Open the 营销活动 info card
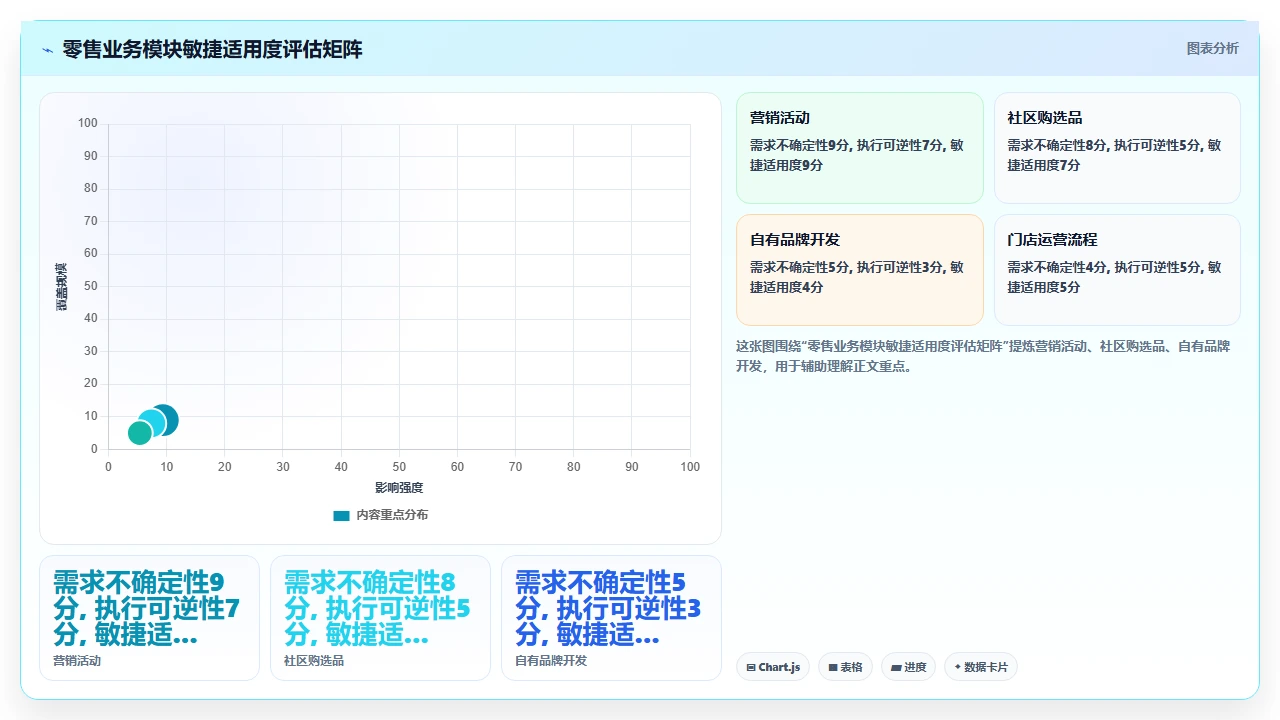The image size is (1280, 720). point(860,148)
